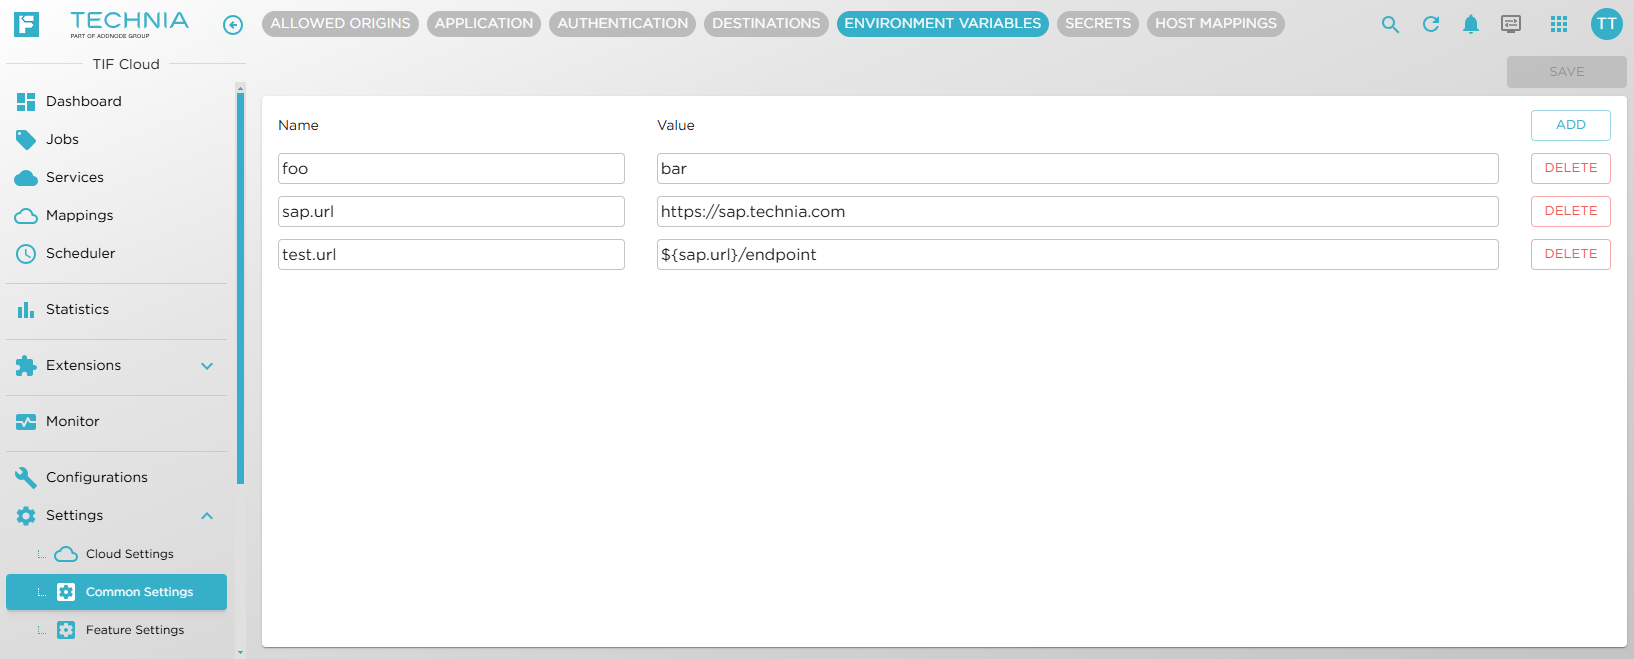Click the Common Settings gear box icon
Viewport: 1634px width, 659px height.
[x=66, y=592]
